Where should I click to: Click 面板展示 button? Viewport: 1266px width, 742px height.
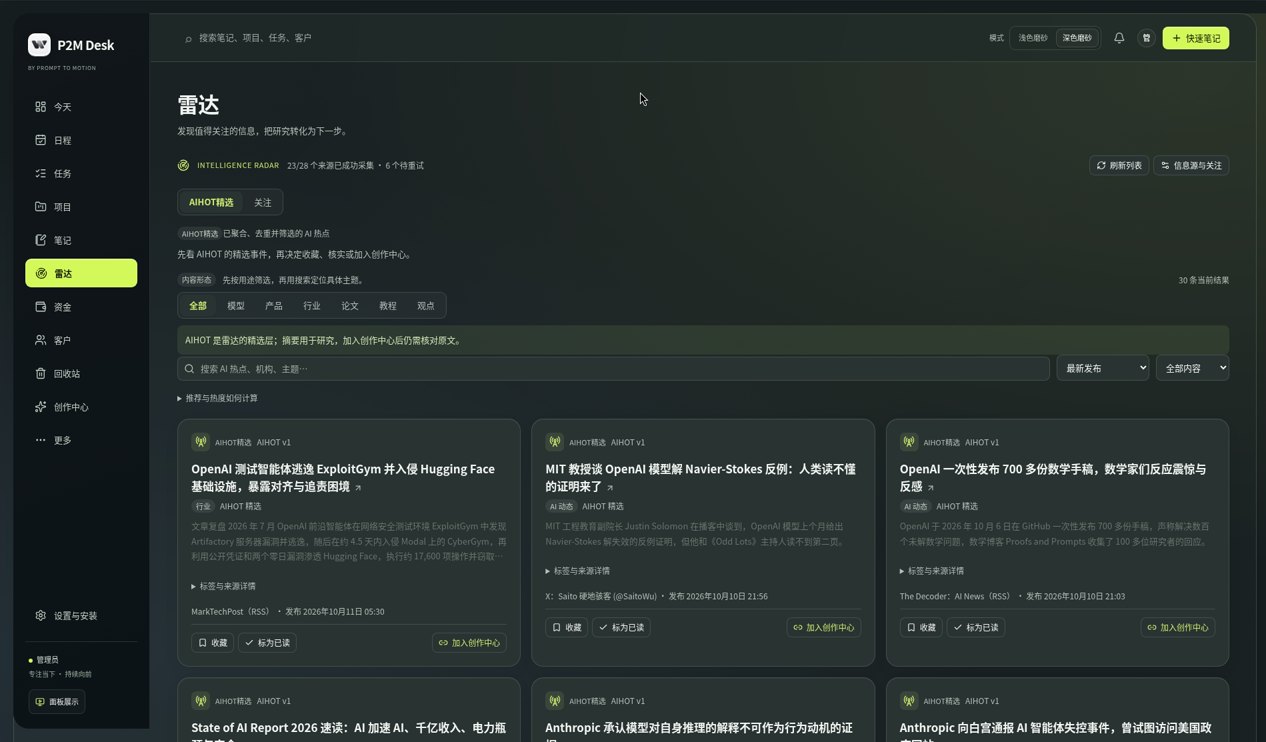(x=57, y=702)
